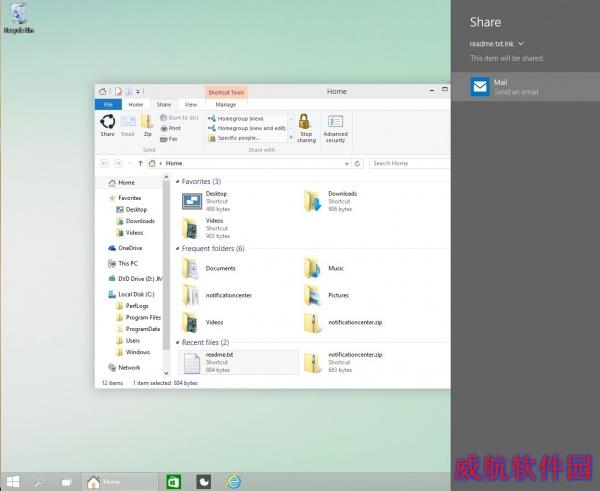The width and height of the screenshot is (600, 491).
Task: Click navigation pane scrollbar down arrow
Action: 166,373
